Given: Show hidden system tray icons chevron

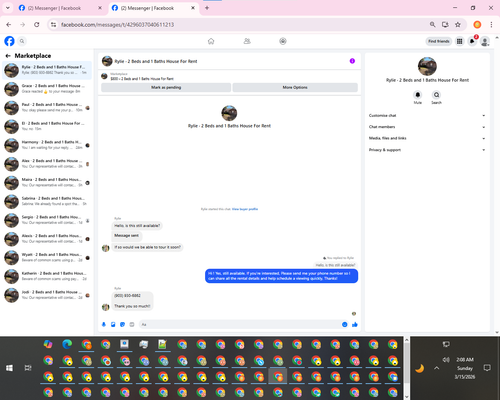Looking at the screenshot, I should click(x=436, y=368).
